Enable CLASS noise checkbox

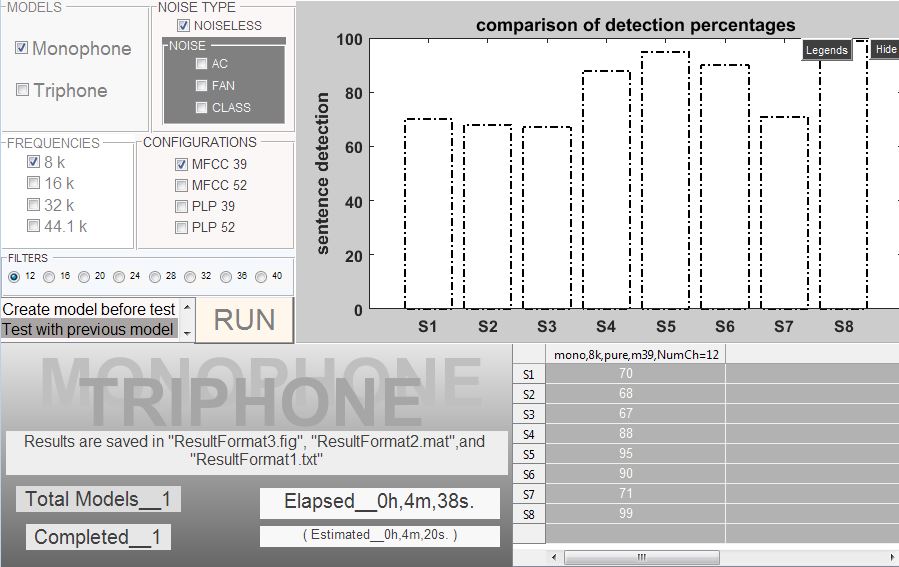pyautogui.click(x=202, y=107)
